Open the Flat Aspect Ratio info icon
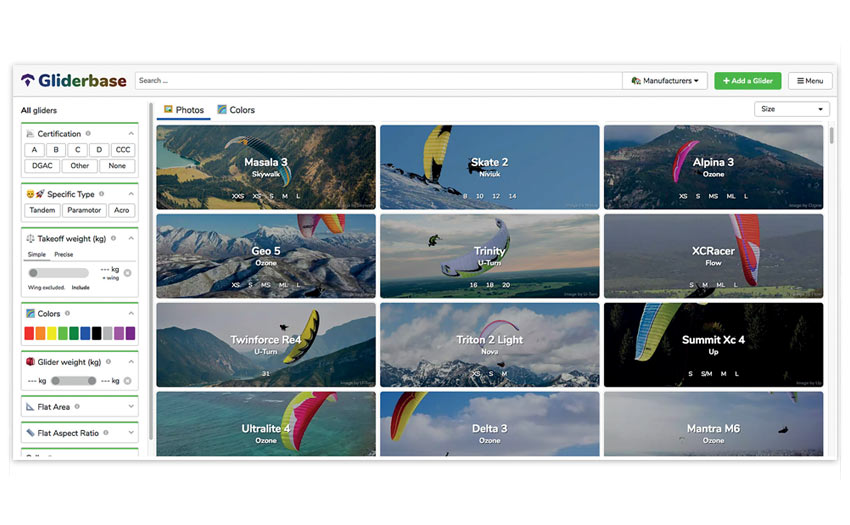The image size is (850, 525). 106,433
